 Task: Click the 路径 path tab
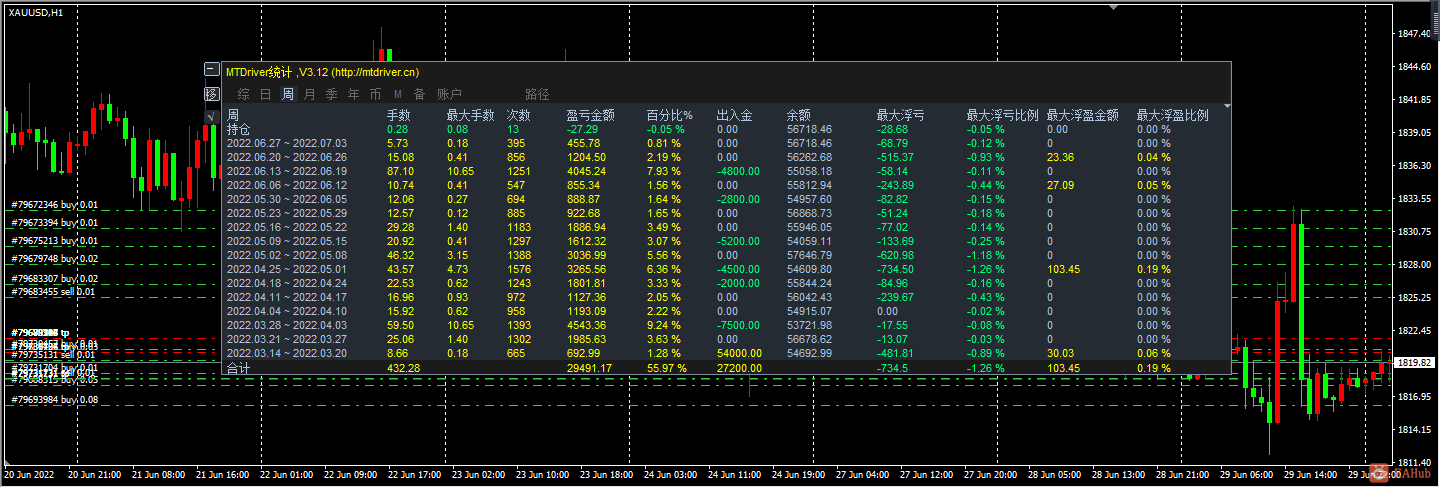(x=538, y=94)
